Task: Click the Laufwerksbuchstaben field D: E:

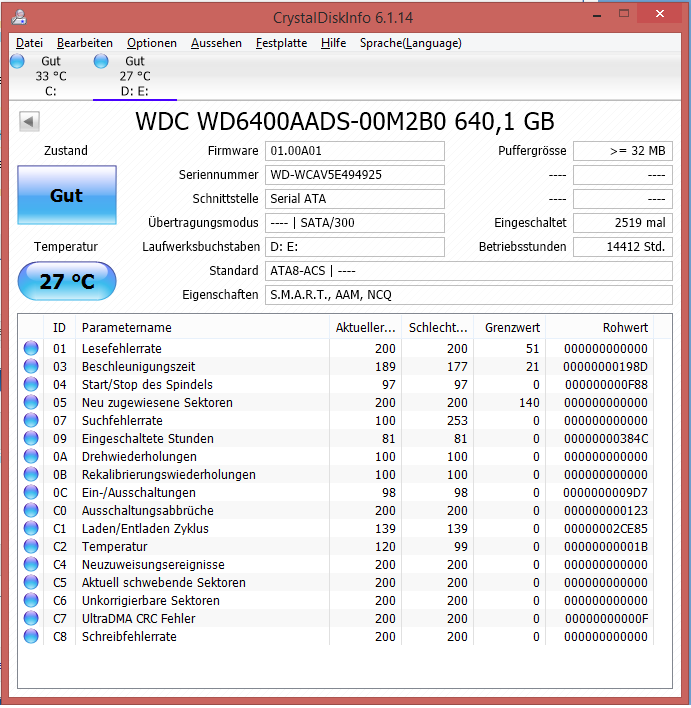Action: point(355,247)
